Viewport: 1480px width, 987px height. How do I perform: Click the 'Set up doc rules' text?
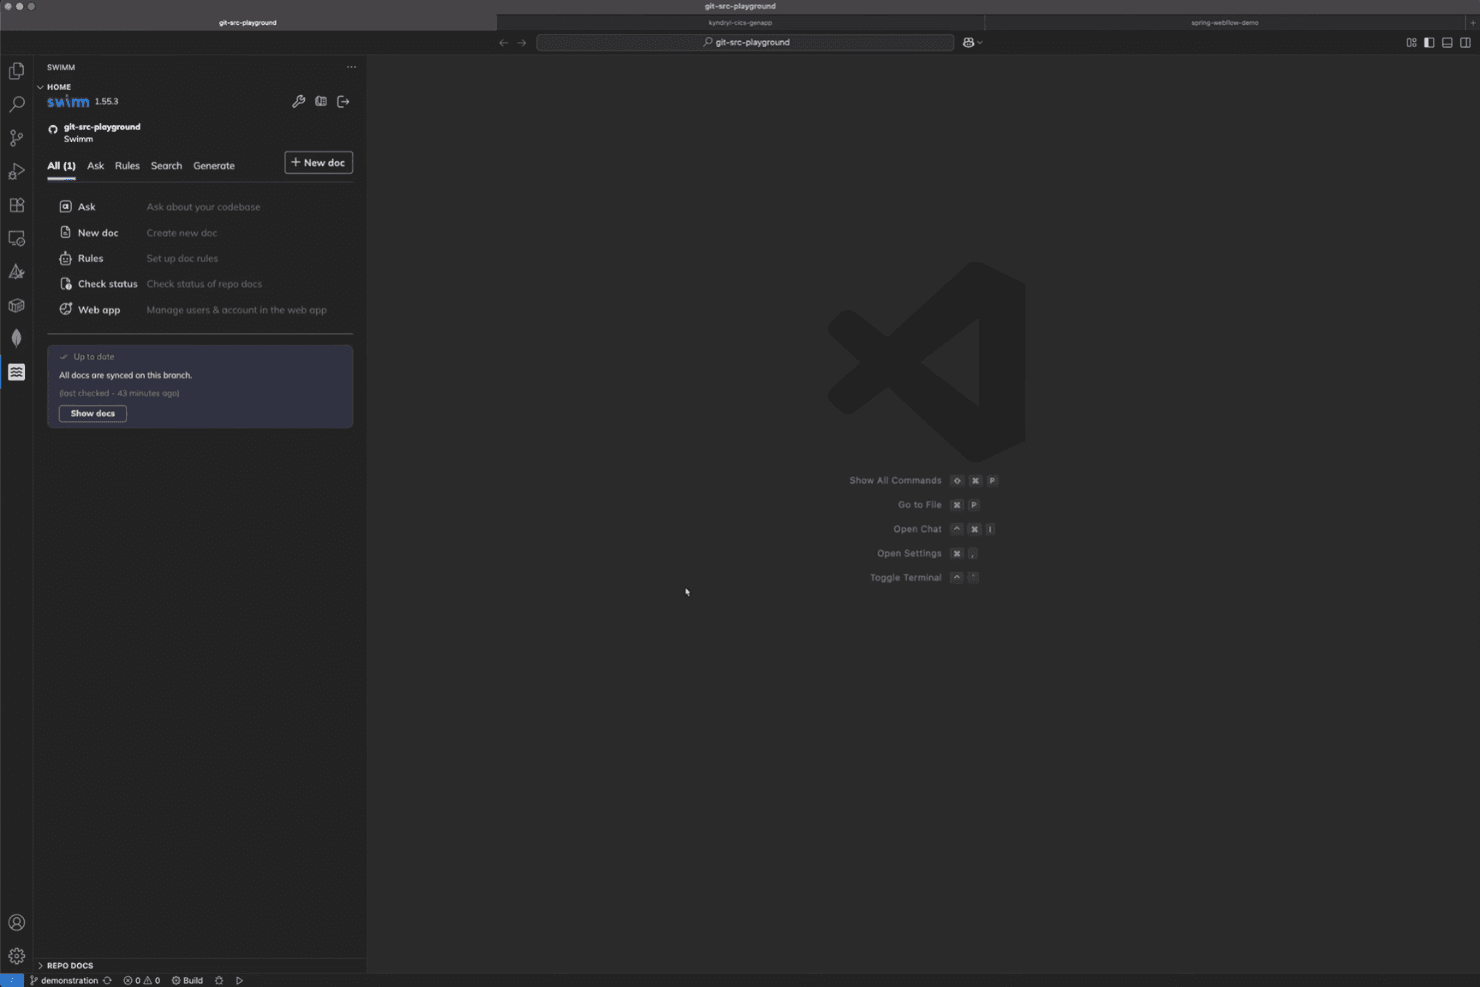[x=182, y=258]
